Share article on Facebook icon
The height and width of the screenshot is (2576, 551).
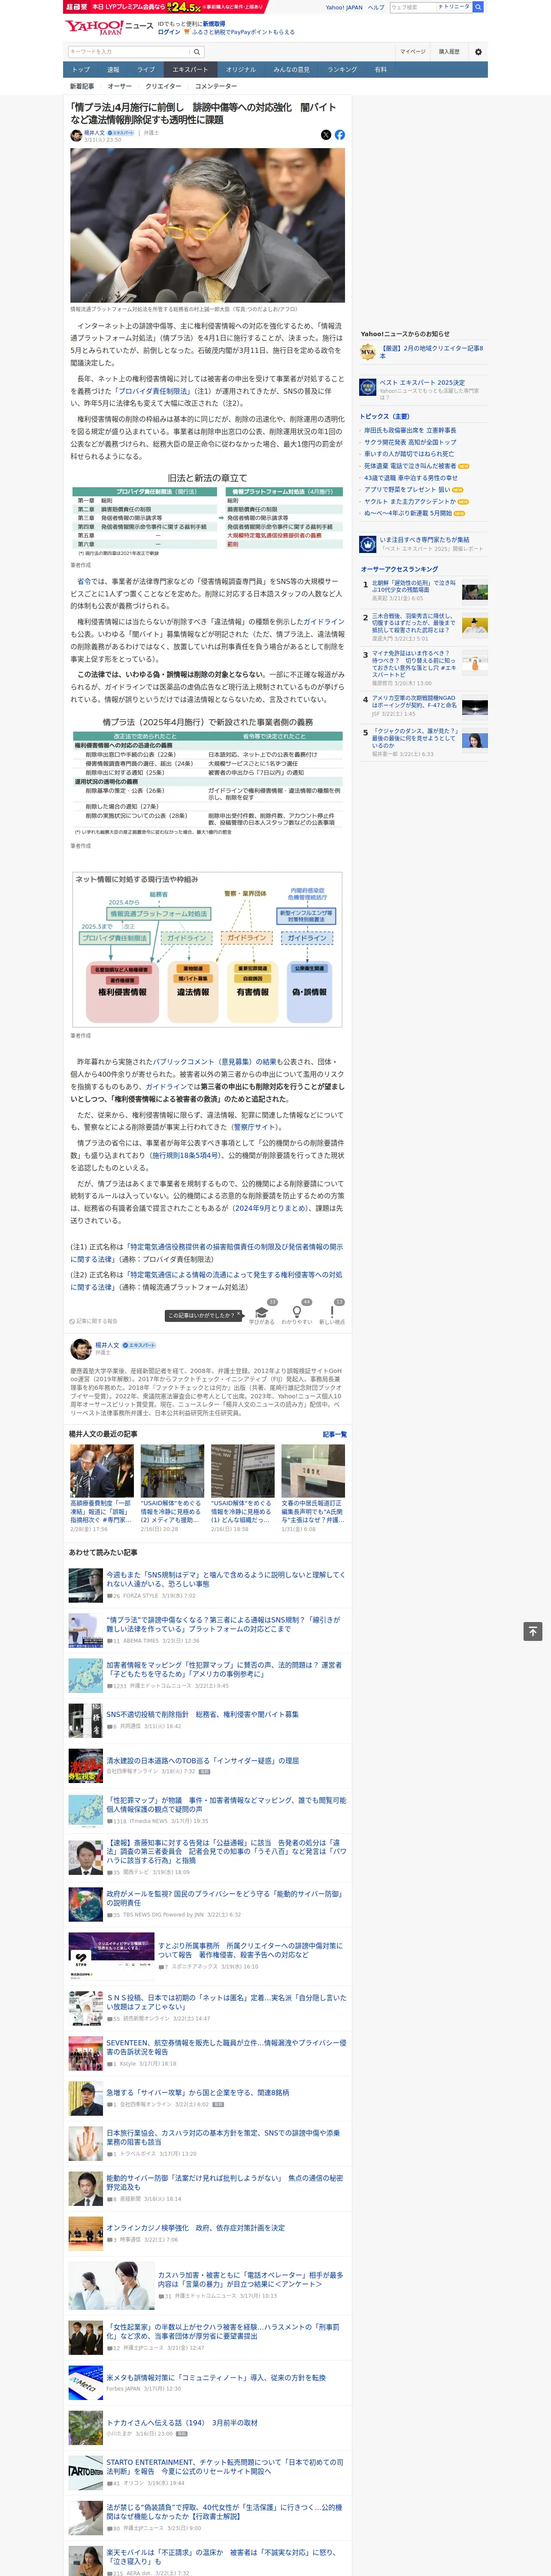tap(340, 134)
